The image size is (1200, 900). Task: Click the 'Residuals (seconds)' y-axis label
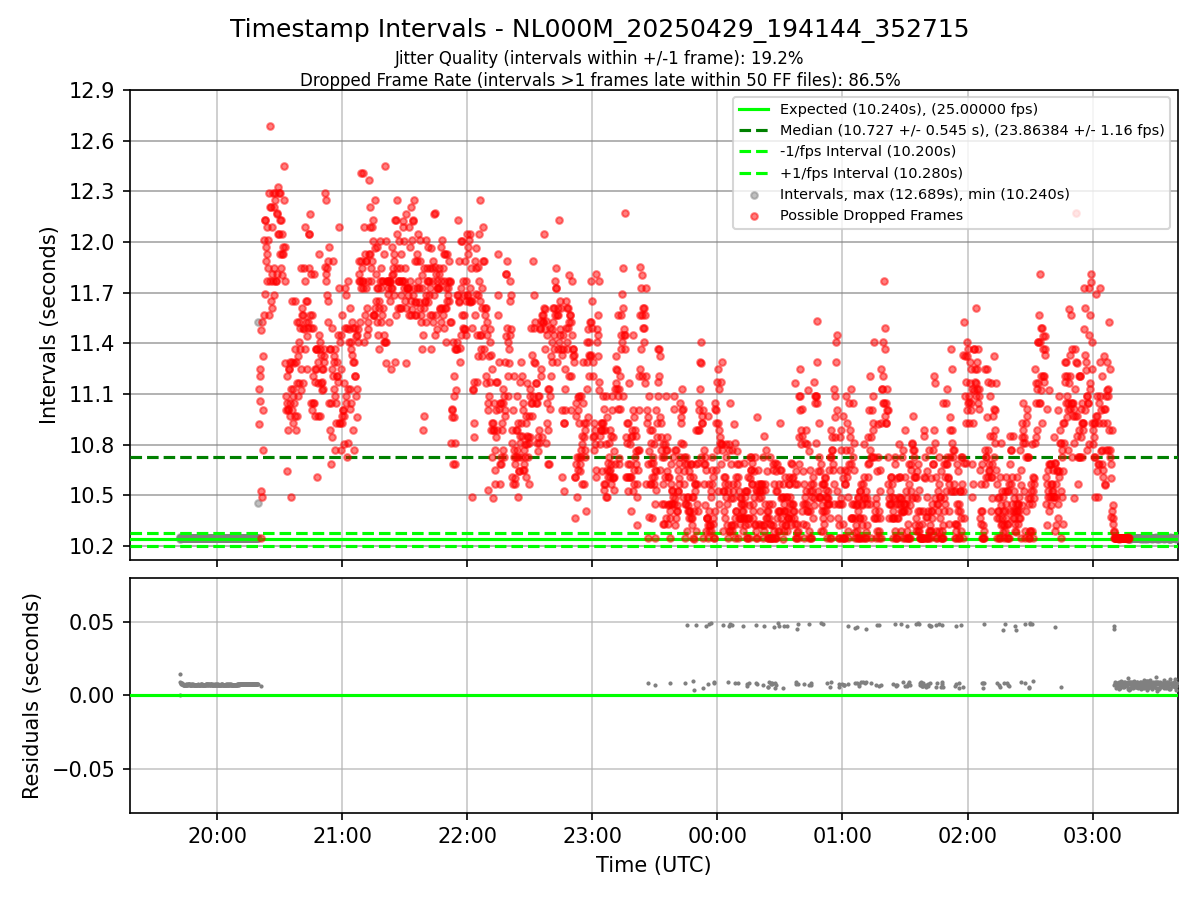click(31, 696)
